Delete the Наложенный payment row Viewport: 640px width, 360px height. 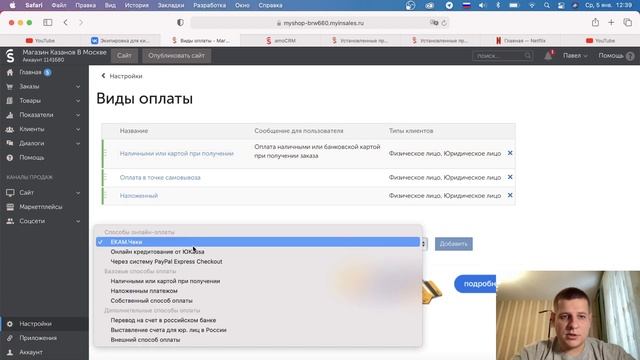click(510, 196)
